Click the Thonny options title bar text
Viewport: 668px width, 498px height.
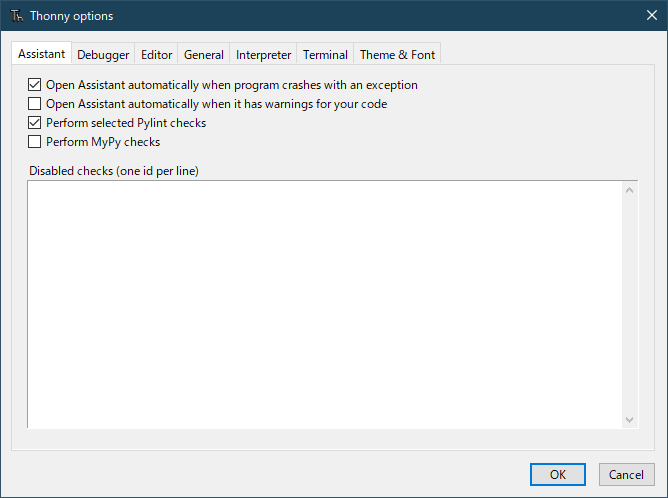coord(72,16)
